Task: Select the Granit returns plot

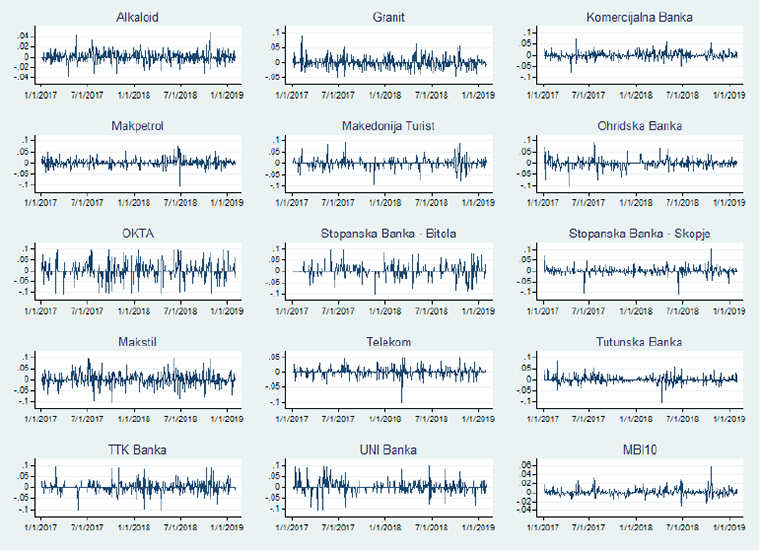Action: point(389,58)
